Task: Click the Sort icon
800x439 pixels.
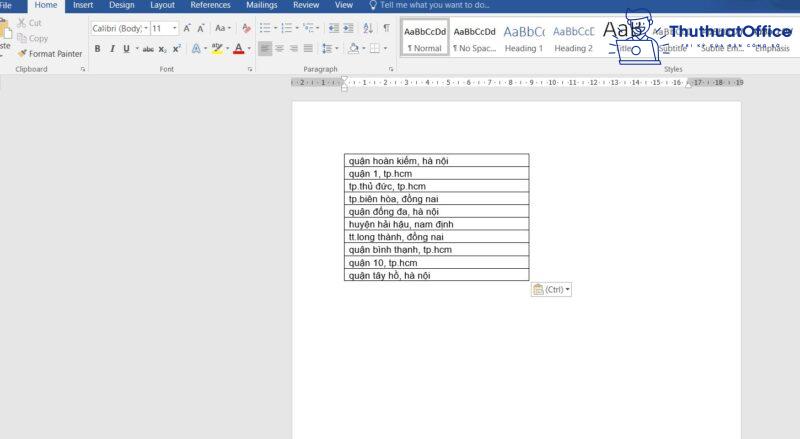Action: click(x=368, y=28)
